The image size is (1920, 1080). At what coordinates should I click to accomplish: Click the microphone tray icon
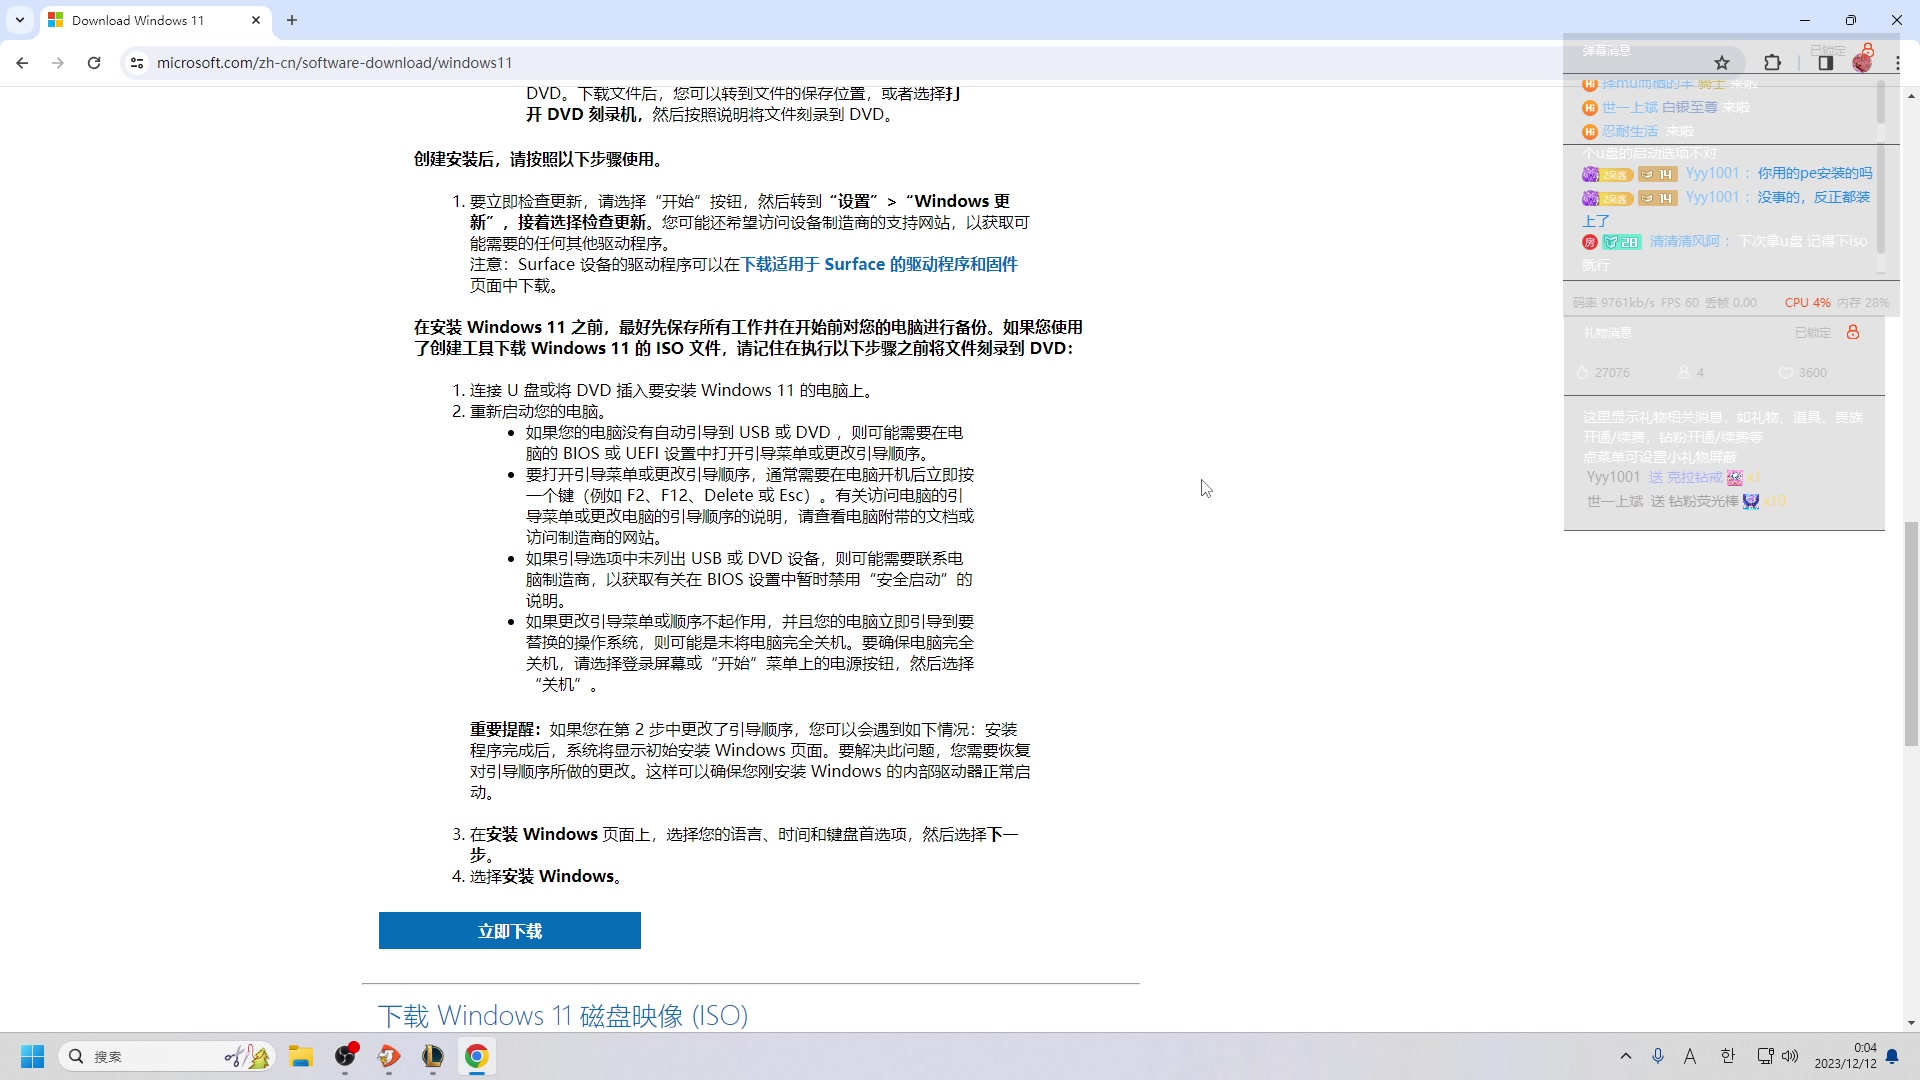[1658, 1056]
